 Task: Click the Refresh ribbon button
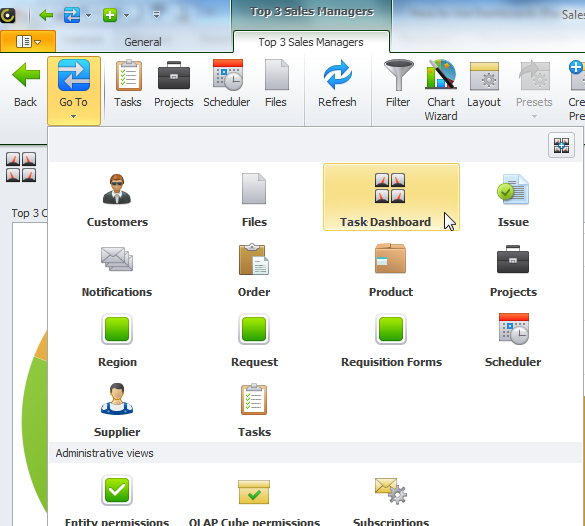337,84
